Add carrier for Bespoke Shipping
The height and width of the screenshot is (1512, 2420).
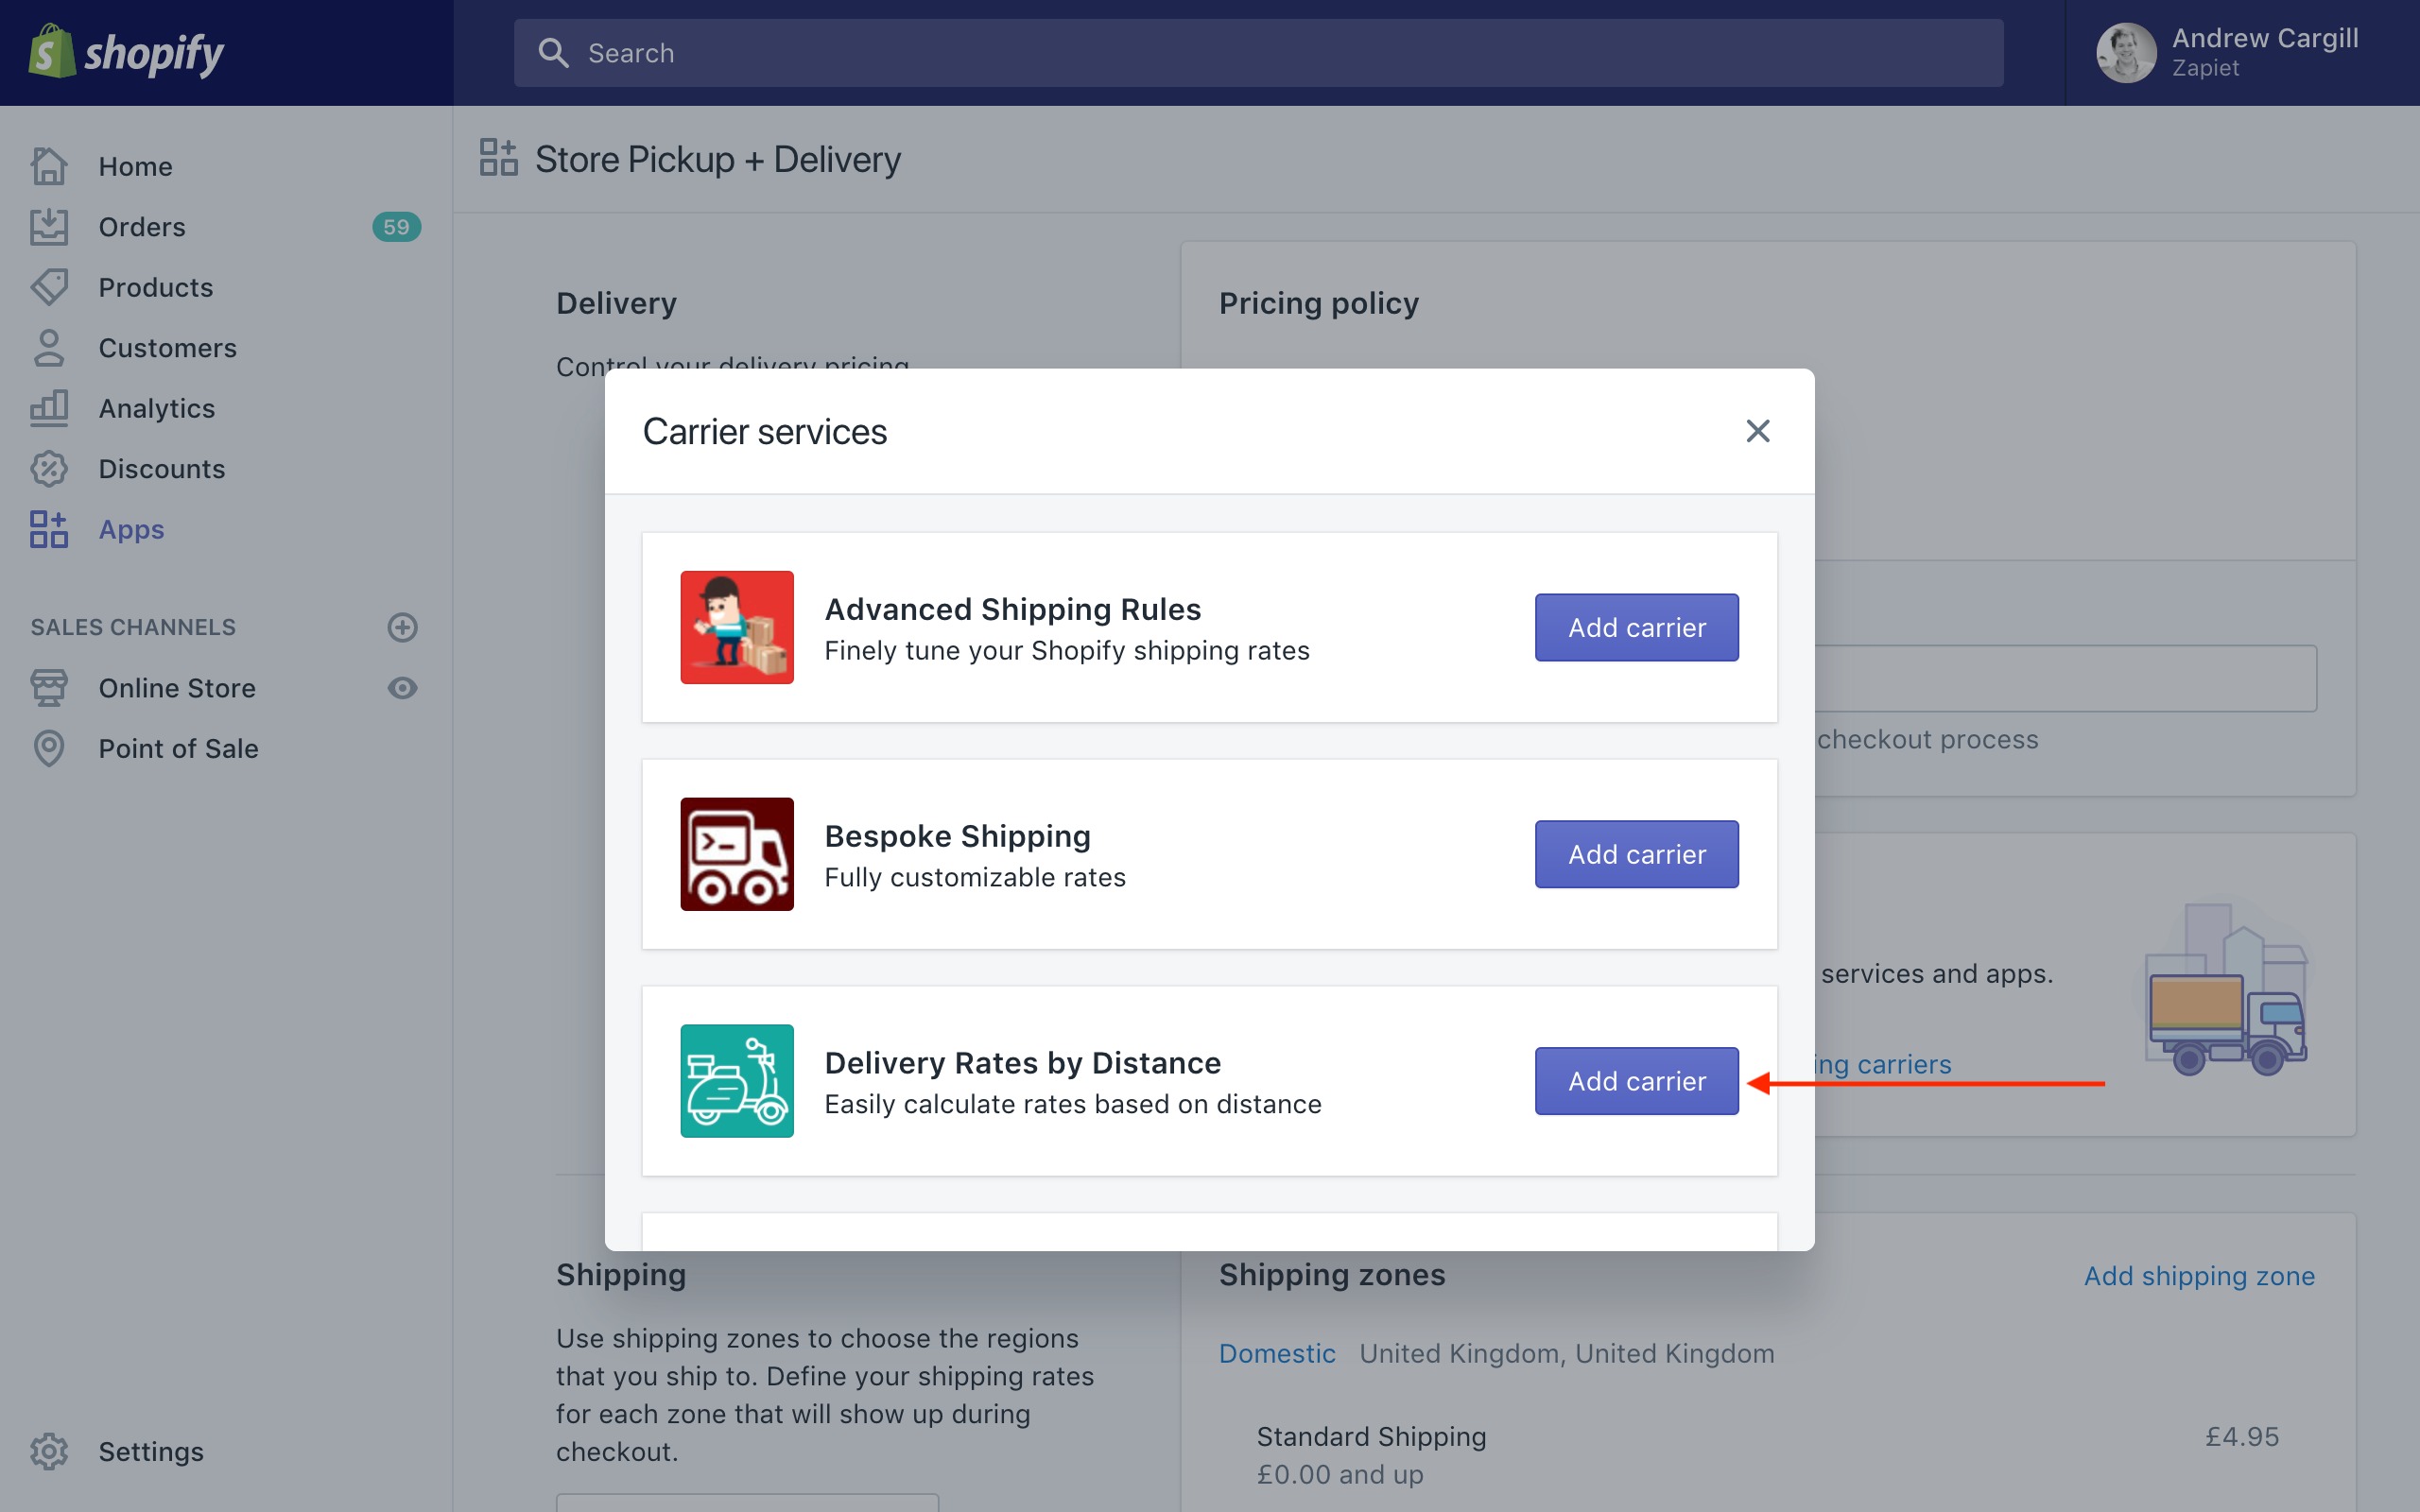(x=1636, y=854)
